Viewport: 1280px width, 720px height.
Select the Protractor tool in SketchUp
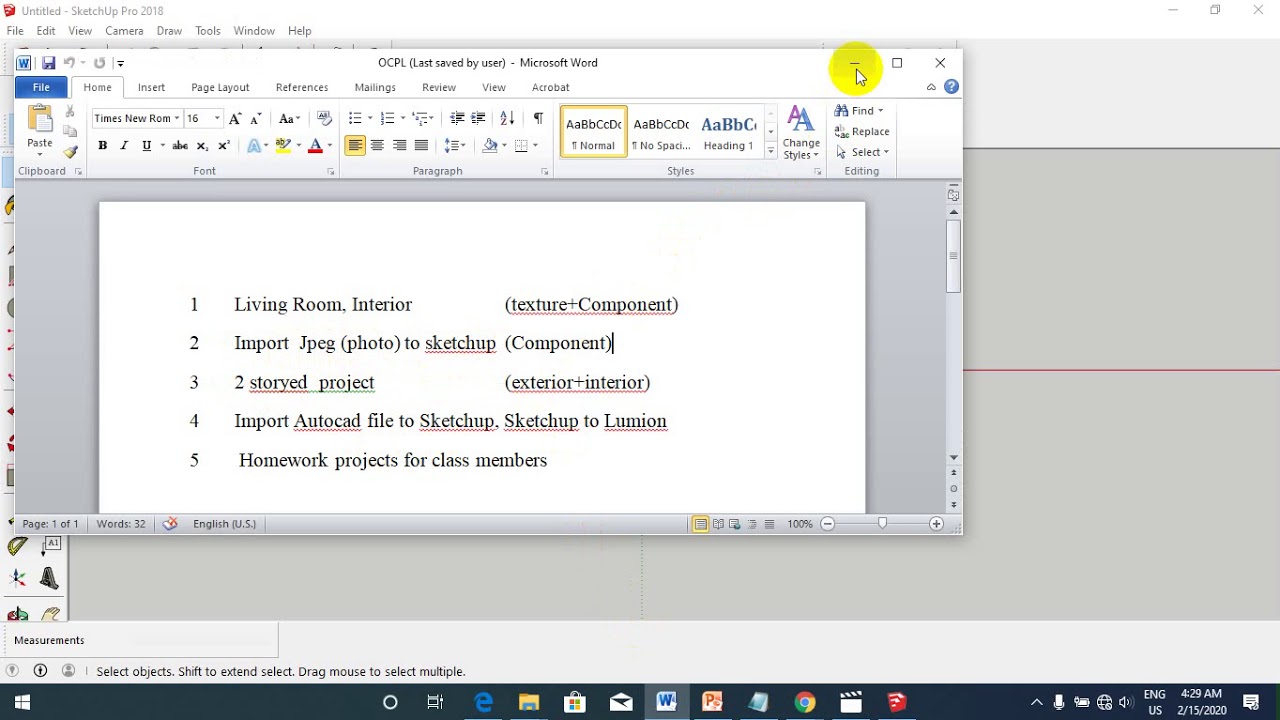tap(18, 546)
